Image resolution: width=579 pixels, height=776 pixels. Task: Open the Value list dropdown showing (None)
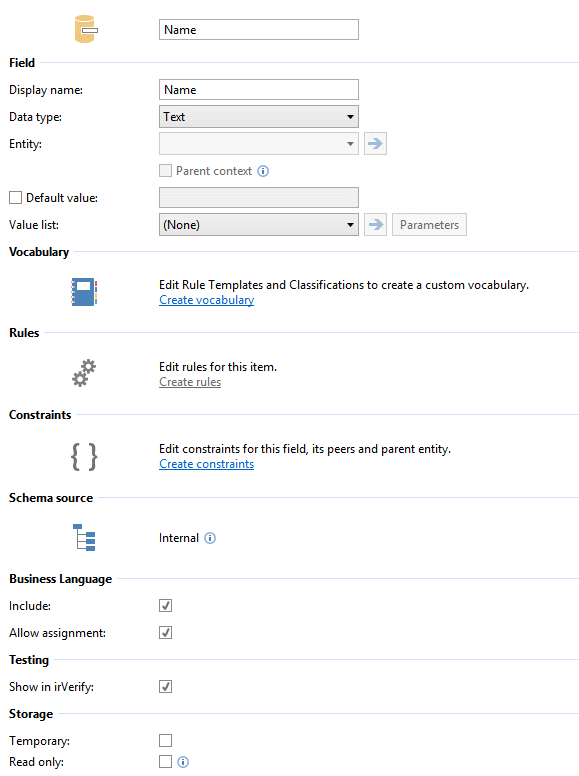point(259,225)
